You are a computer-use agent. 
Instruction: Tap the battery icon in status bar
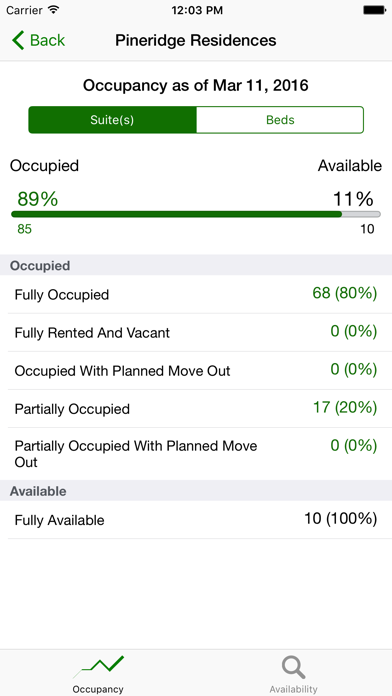point(374,10)
